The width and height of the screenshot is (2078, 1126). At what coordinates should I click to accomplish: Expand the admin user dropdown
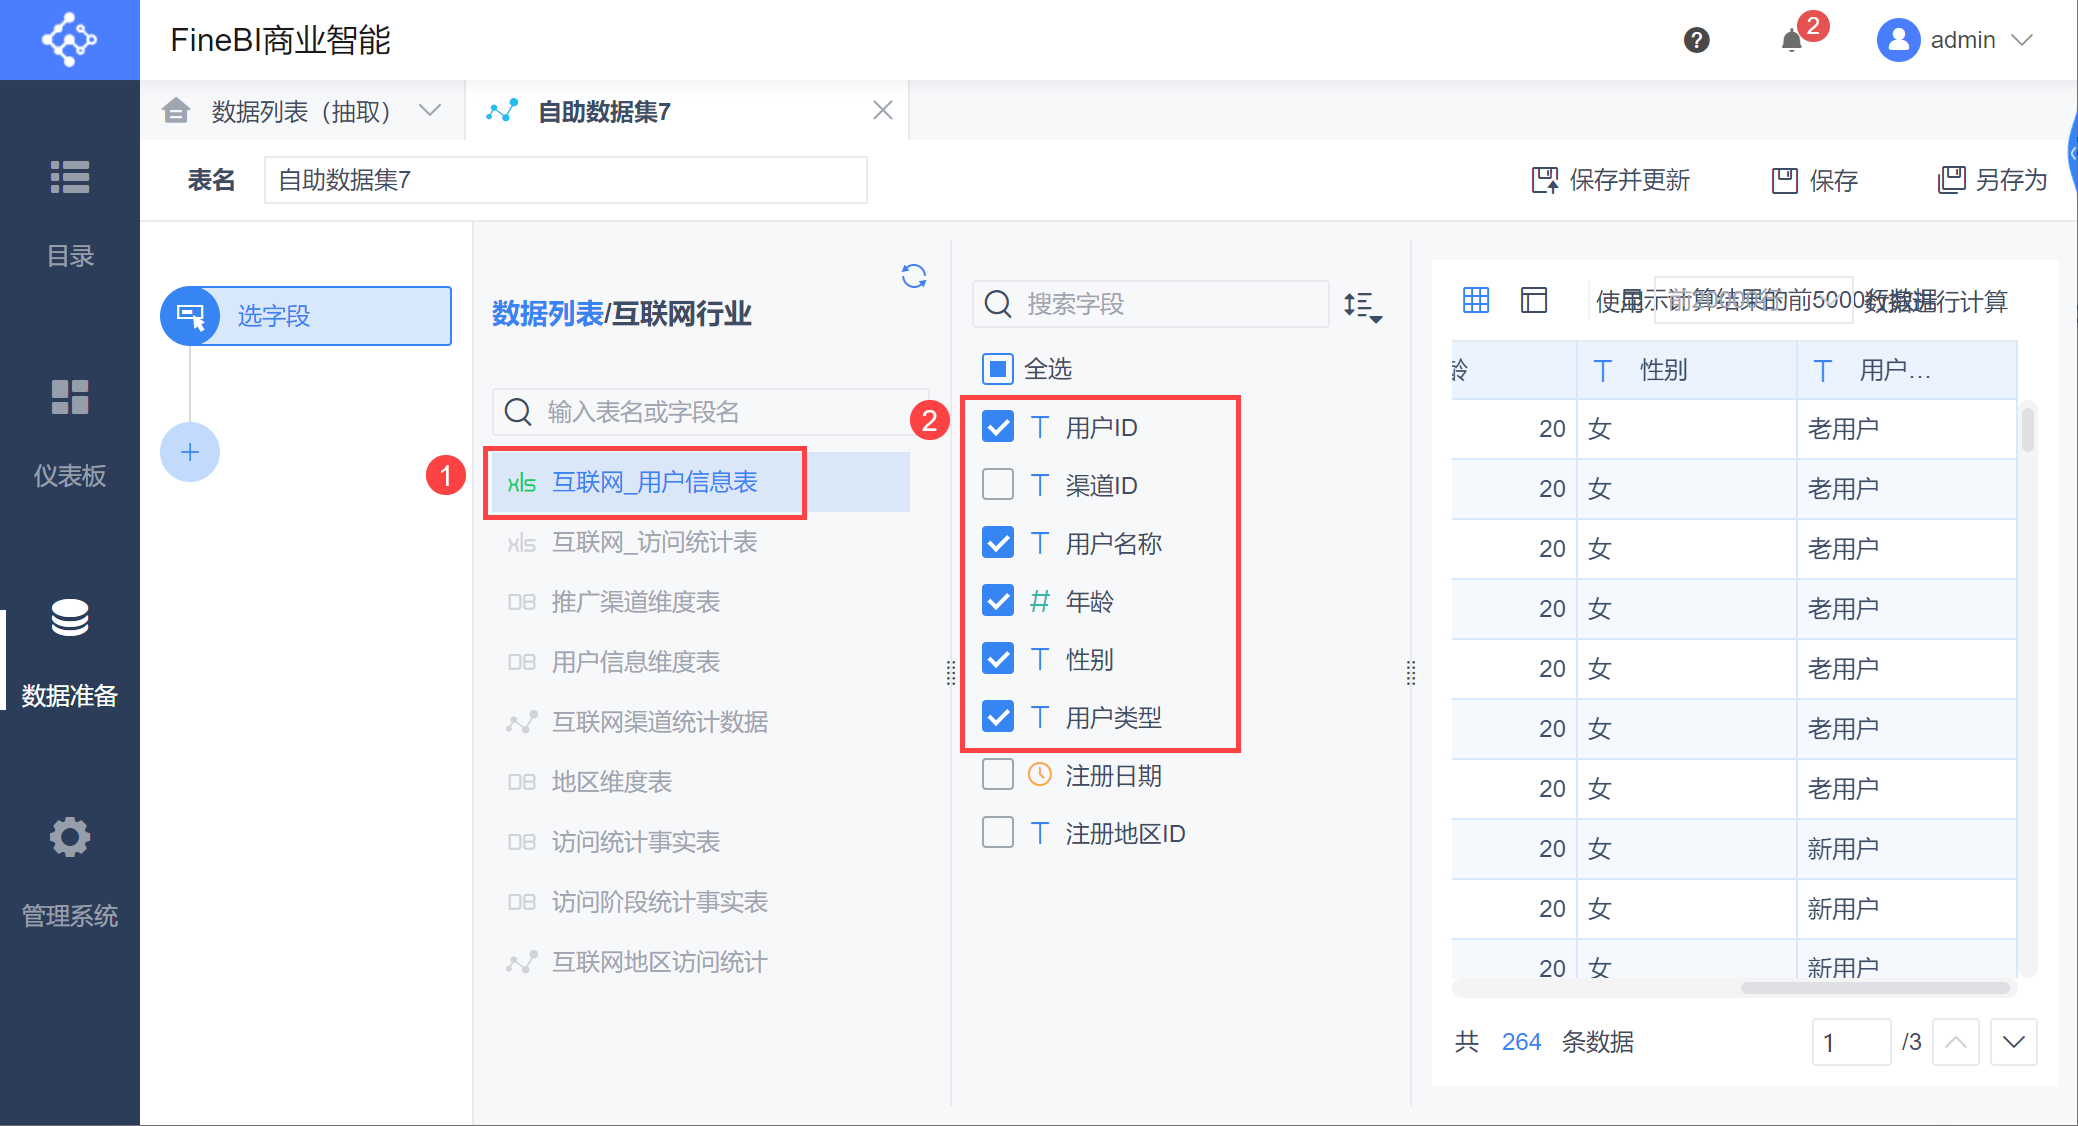coord(2022,40)
